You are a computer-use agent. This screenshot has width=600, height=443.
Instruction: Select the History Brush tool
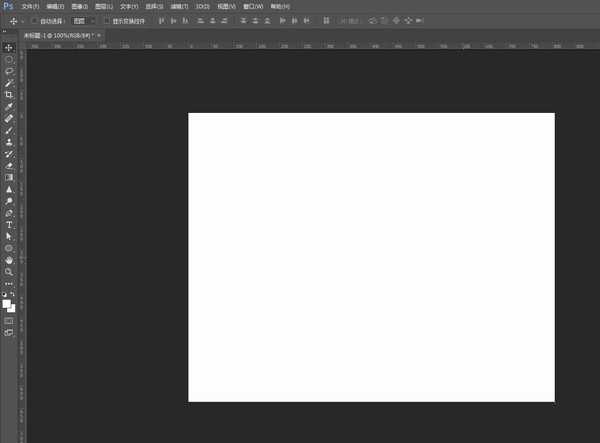point(9,154)
